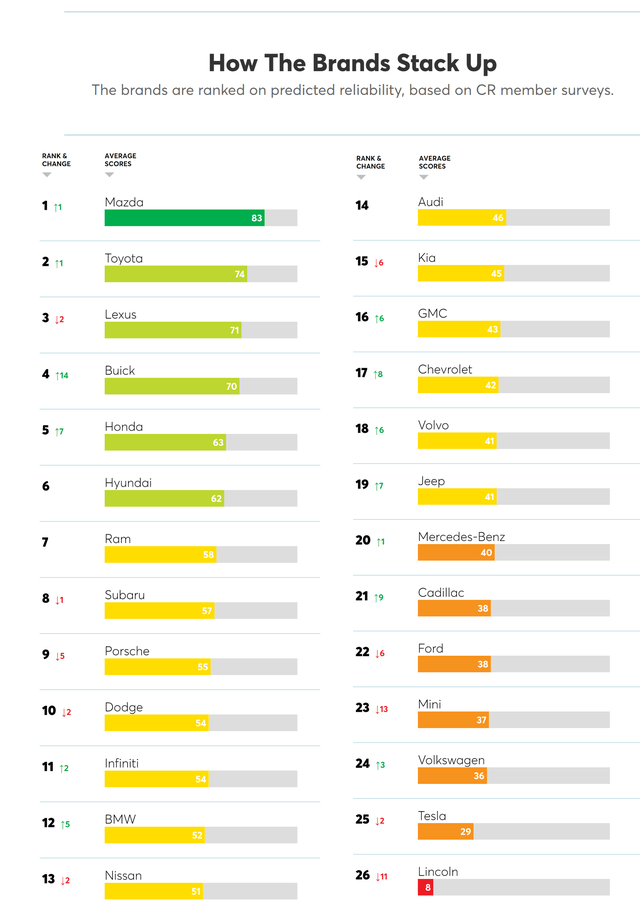The width and height of the screenshot is (640, 911).
Task: Select Chevrolet's green up-8 rank arrow
Action: (x=375, y=374)
